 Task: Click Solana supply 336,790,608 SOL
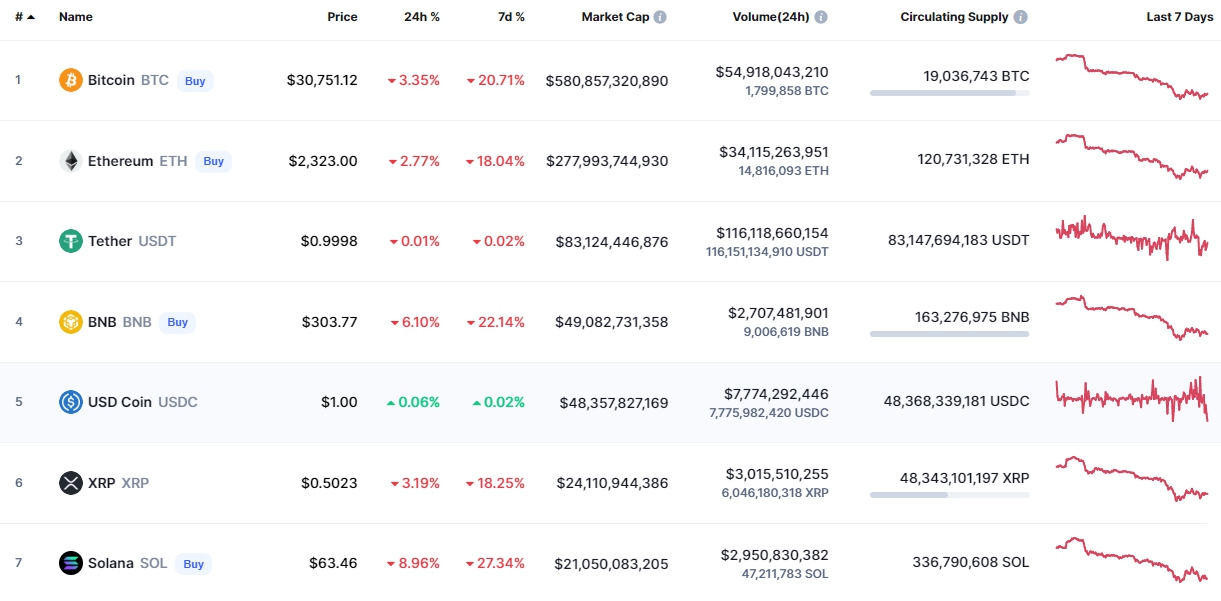pos(971,562)
